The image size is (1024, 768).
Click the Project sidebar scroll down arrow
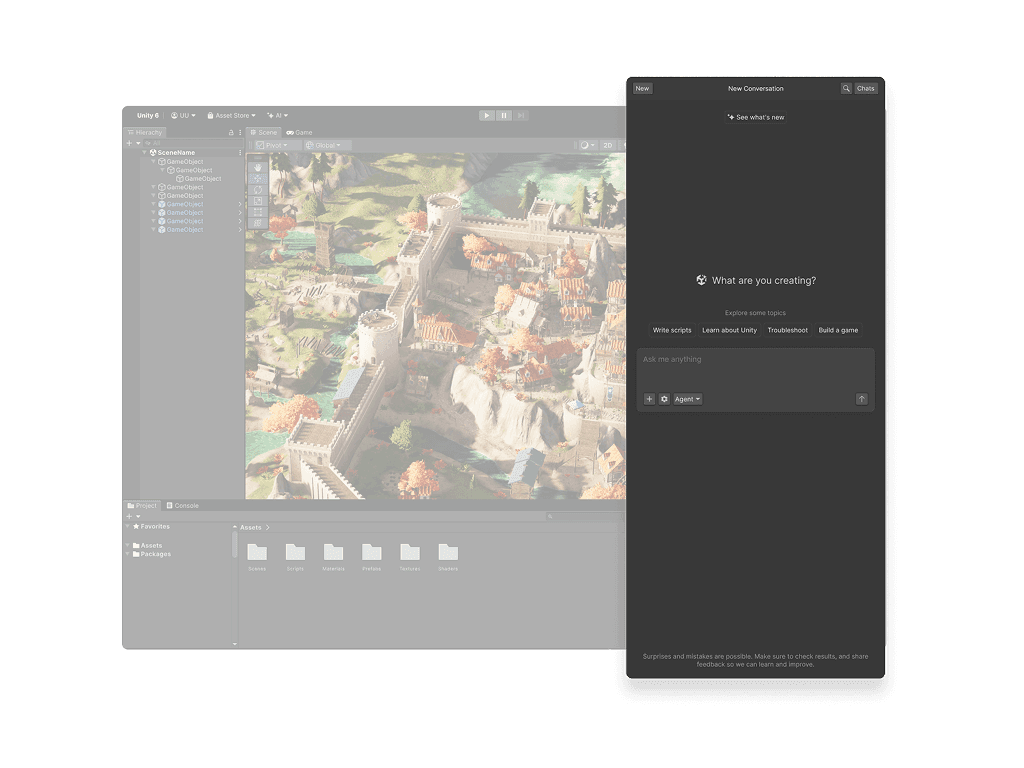point(234,645)
